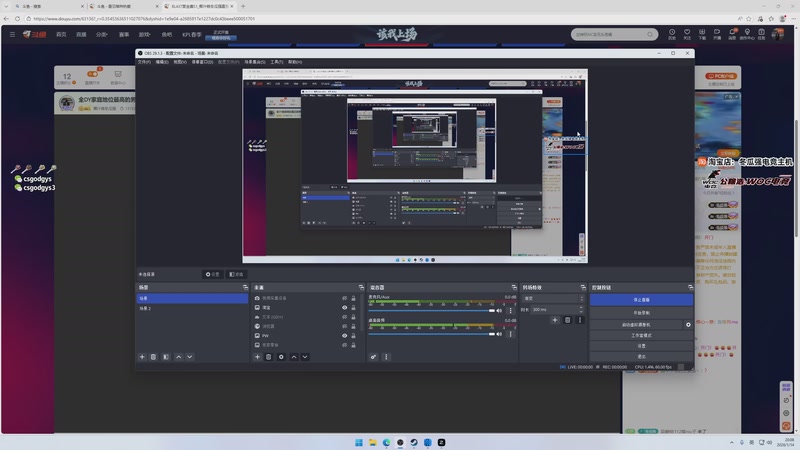Hide the PW source

[x=344, y=336]
